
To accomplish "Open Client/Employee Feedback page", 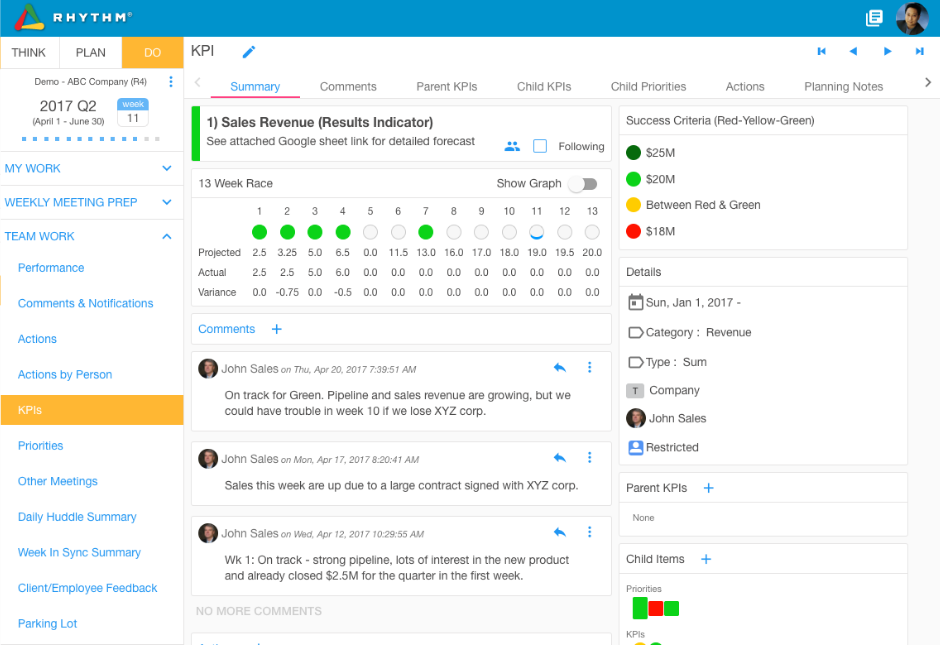I will [88, 588].
